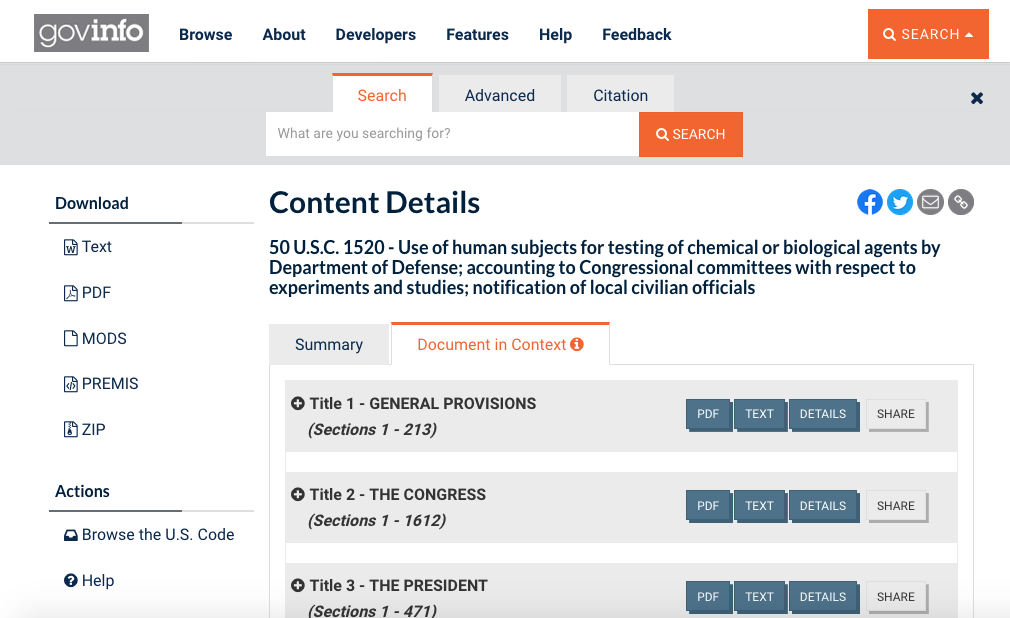Viewport: 1010px width, 618px height.
Task: Select the Citation search tab
Action: tap(620, 95)
